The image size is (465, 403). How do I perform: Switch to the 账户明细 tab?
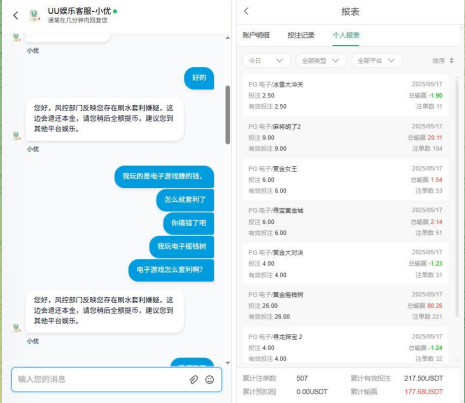coord(256,35)
